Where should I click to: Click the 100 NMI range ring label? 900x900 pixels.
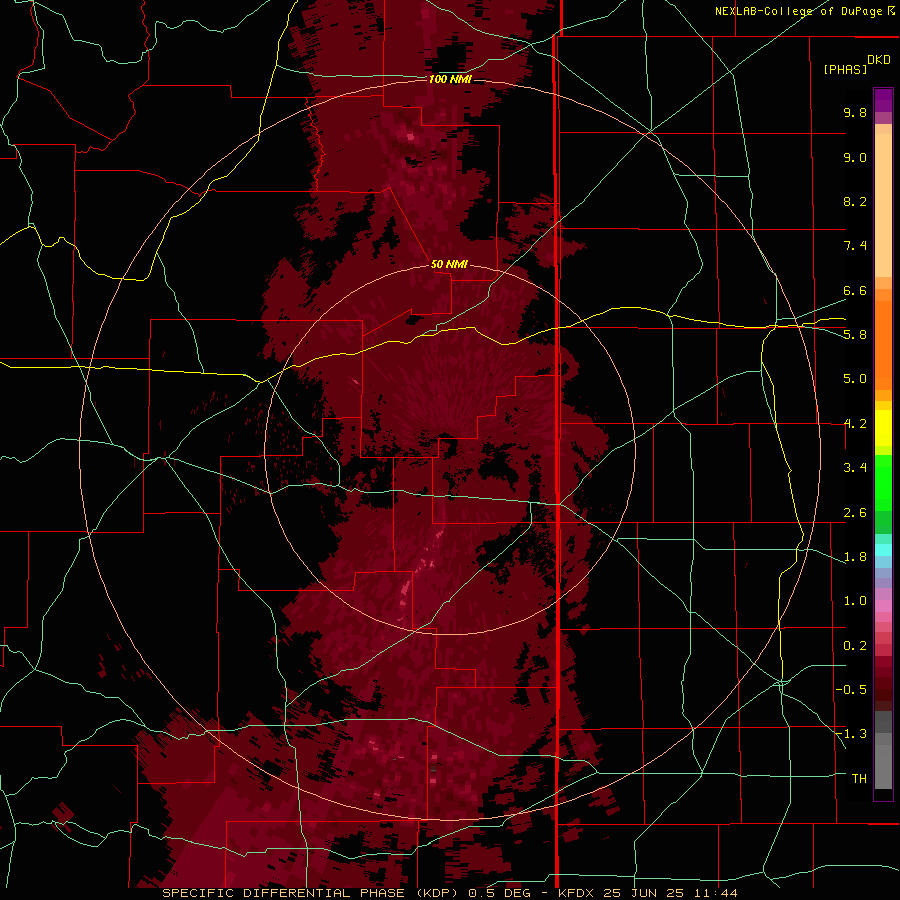point(450,79)
